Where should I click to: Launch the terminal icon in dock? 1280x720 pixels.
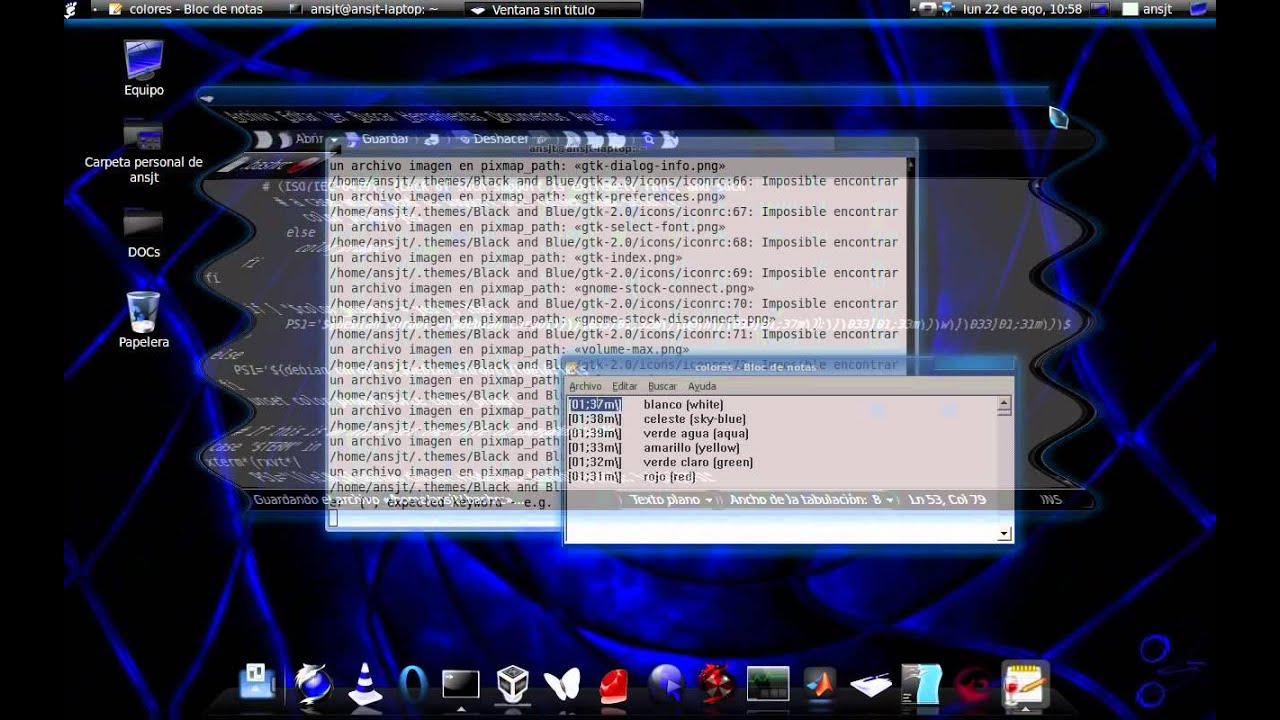[x=461, y=685]
